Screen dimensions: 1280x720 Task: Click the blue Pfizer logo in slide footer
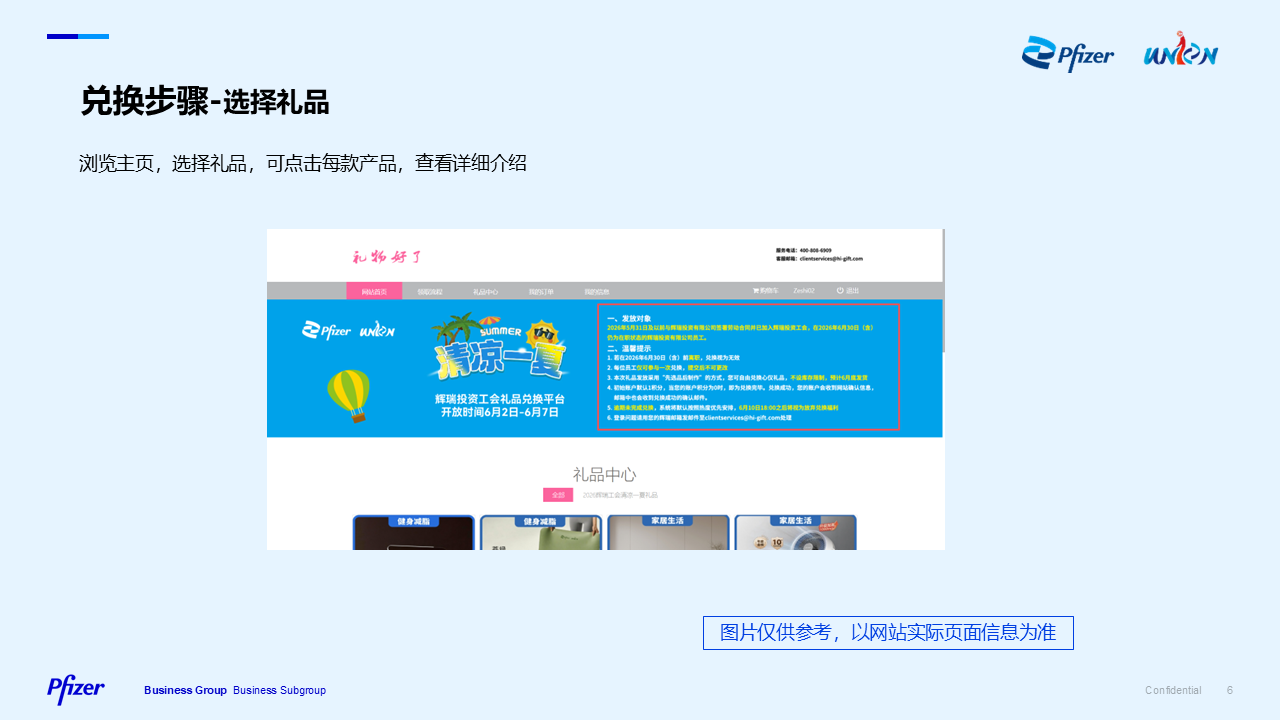coord(76,689)
